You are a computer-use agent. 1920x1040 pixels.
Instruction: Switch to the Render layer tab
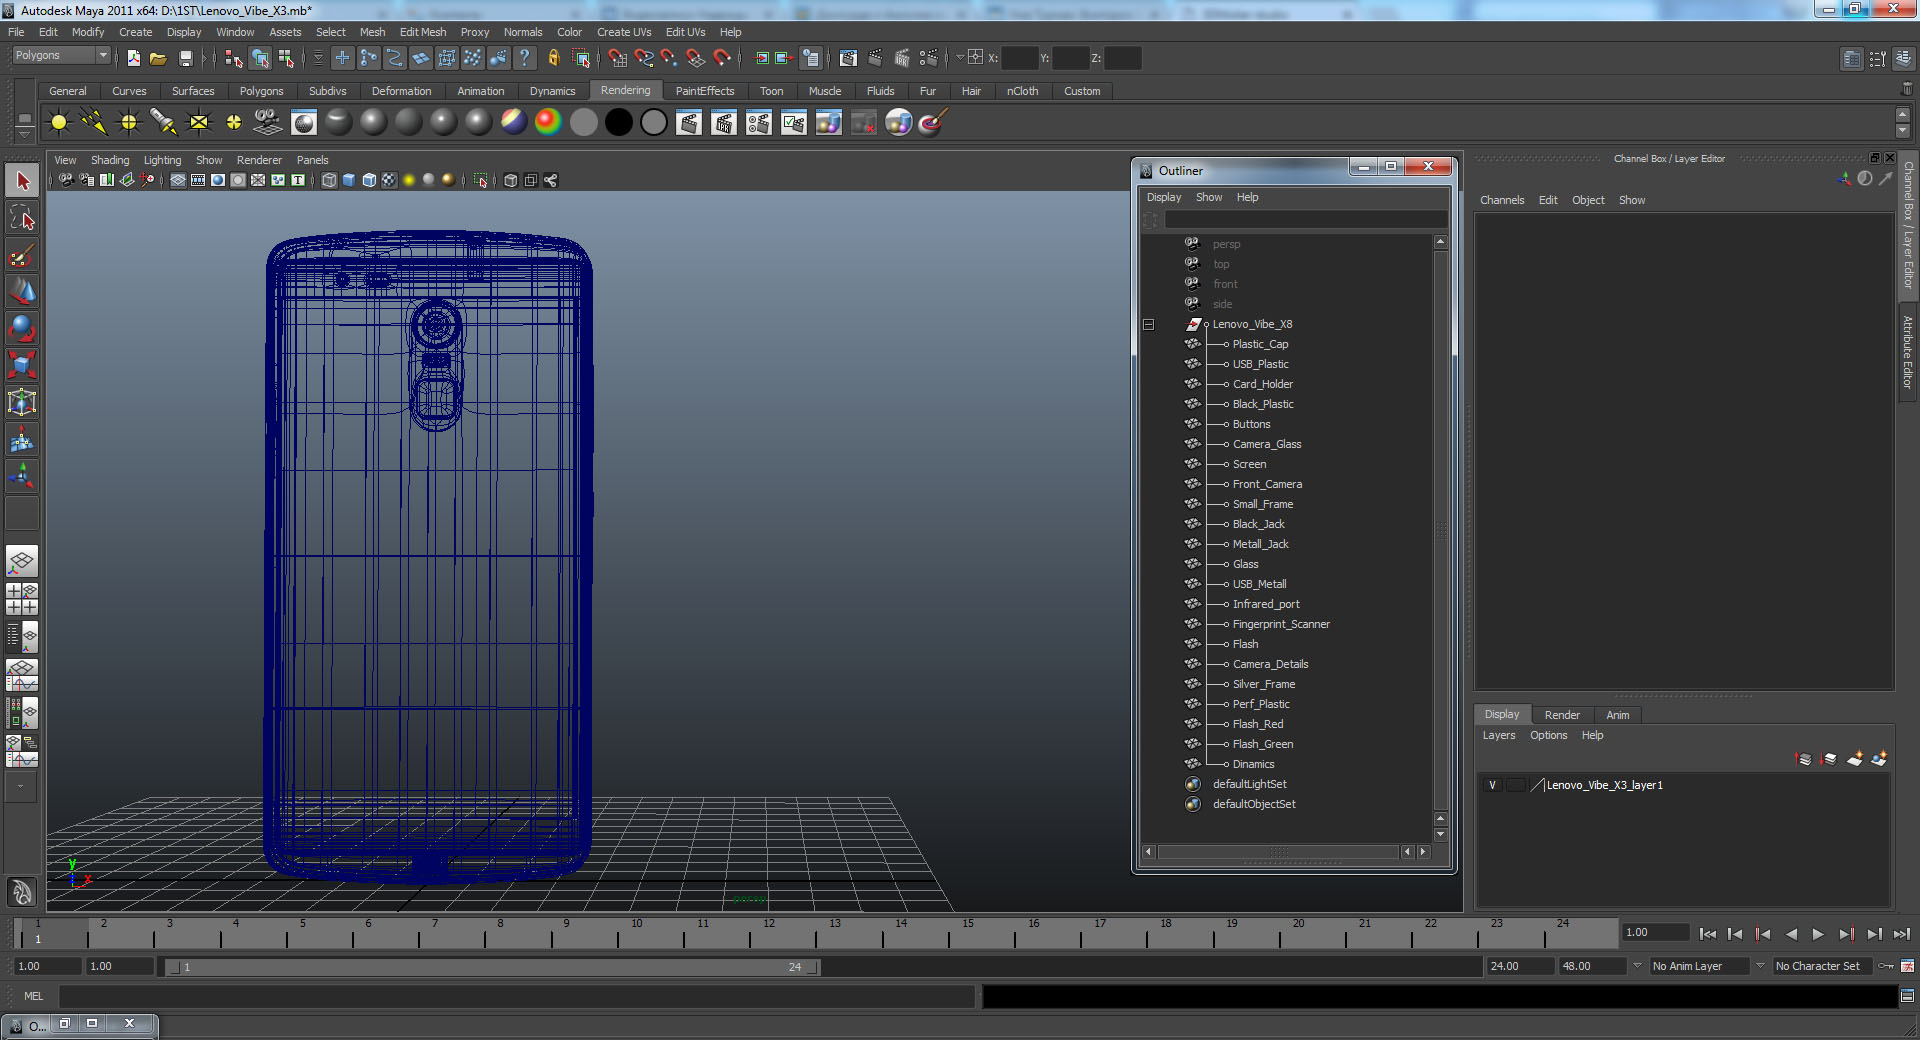1562,715
